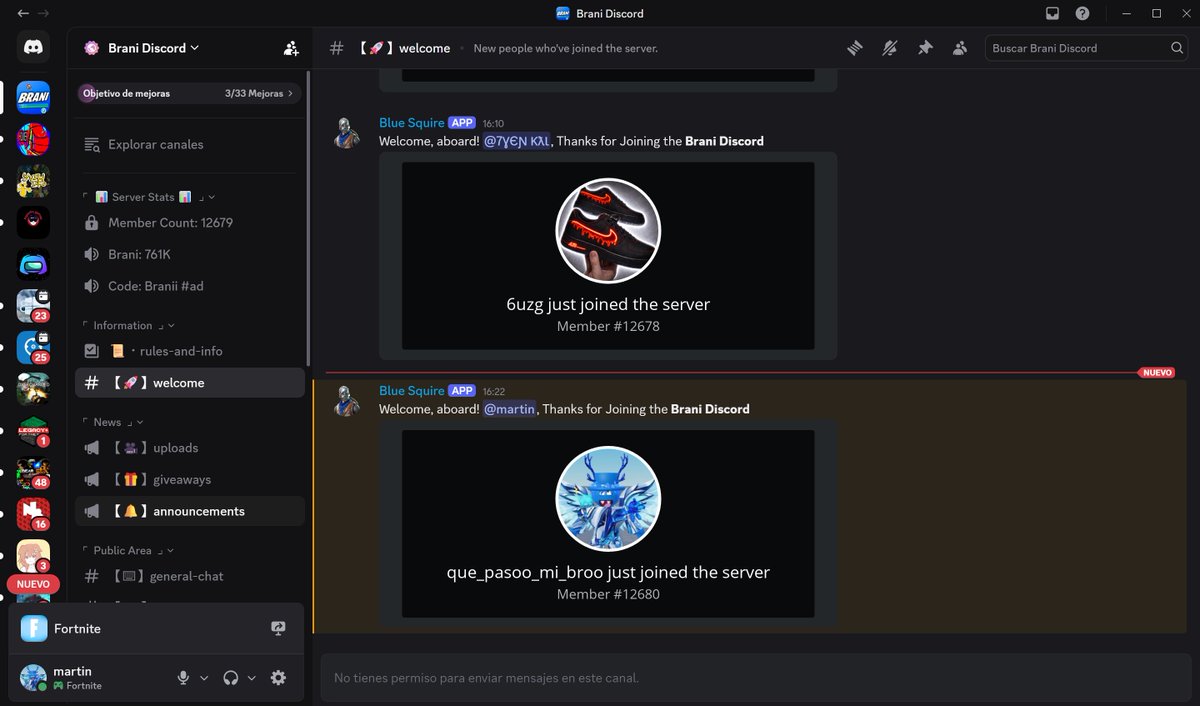Open the rules-and-info channel

point(190,351)
